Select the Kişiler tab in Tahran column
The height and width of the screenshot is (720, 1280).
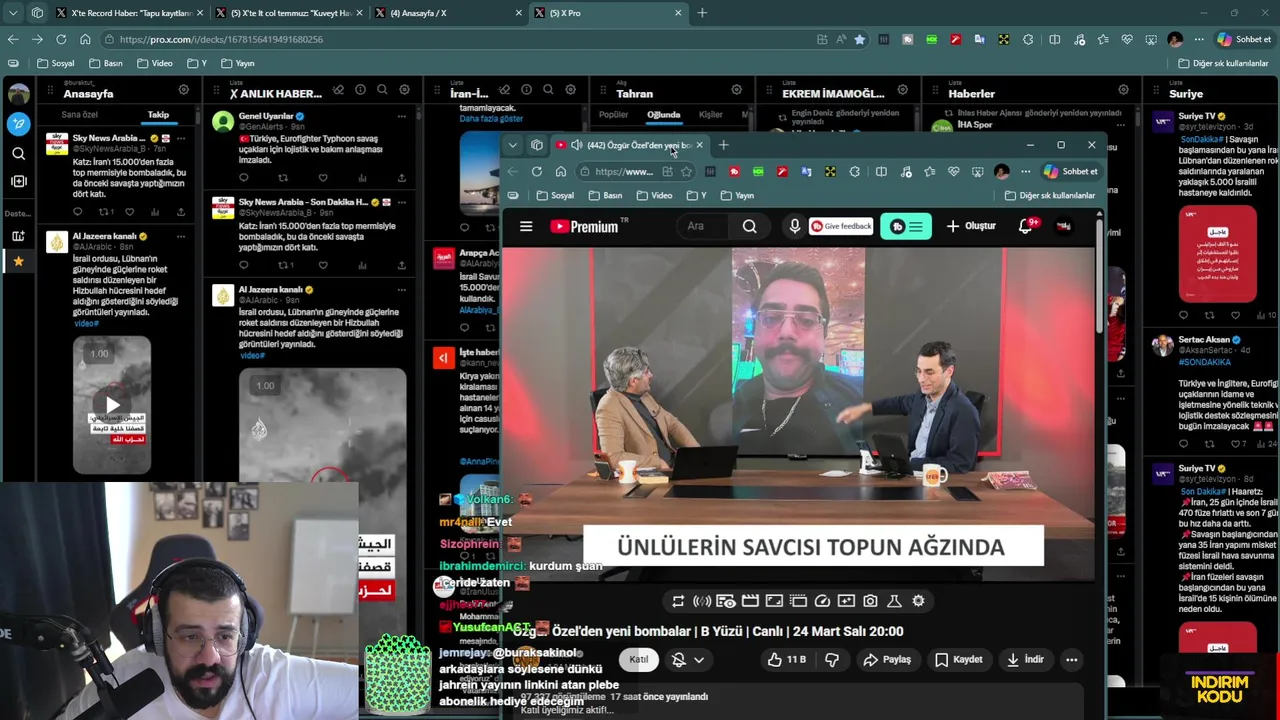point(710,115)
